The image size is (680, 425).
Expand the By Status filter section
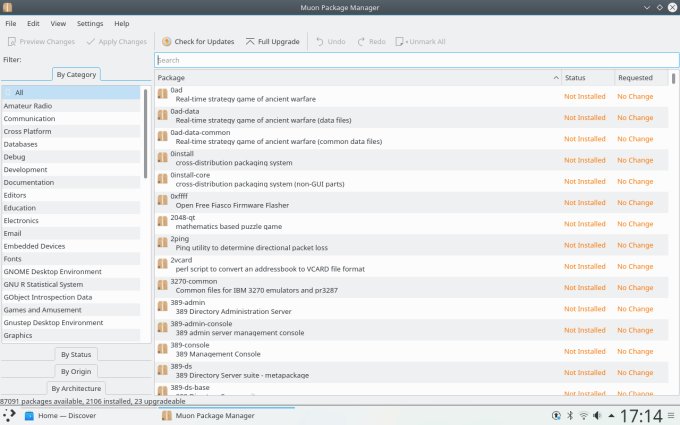76,354
